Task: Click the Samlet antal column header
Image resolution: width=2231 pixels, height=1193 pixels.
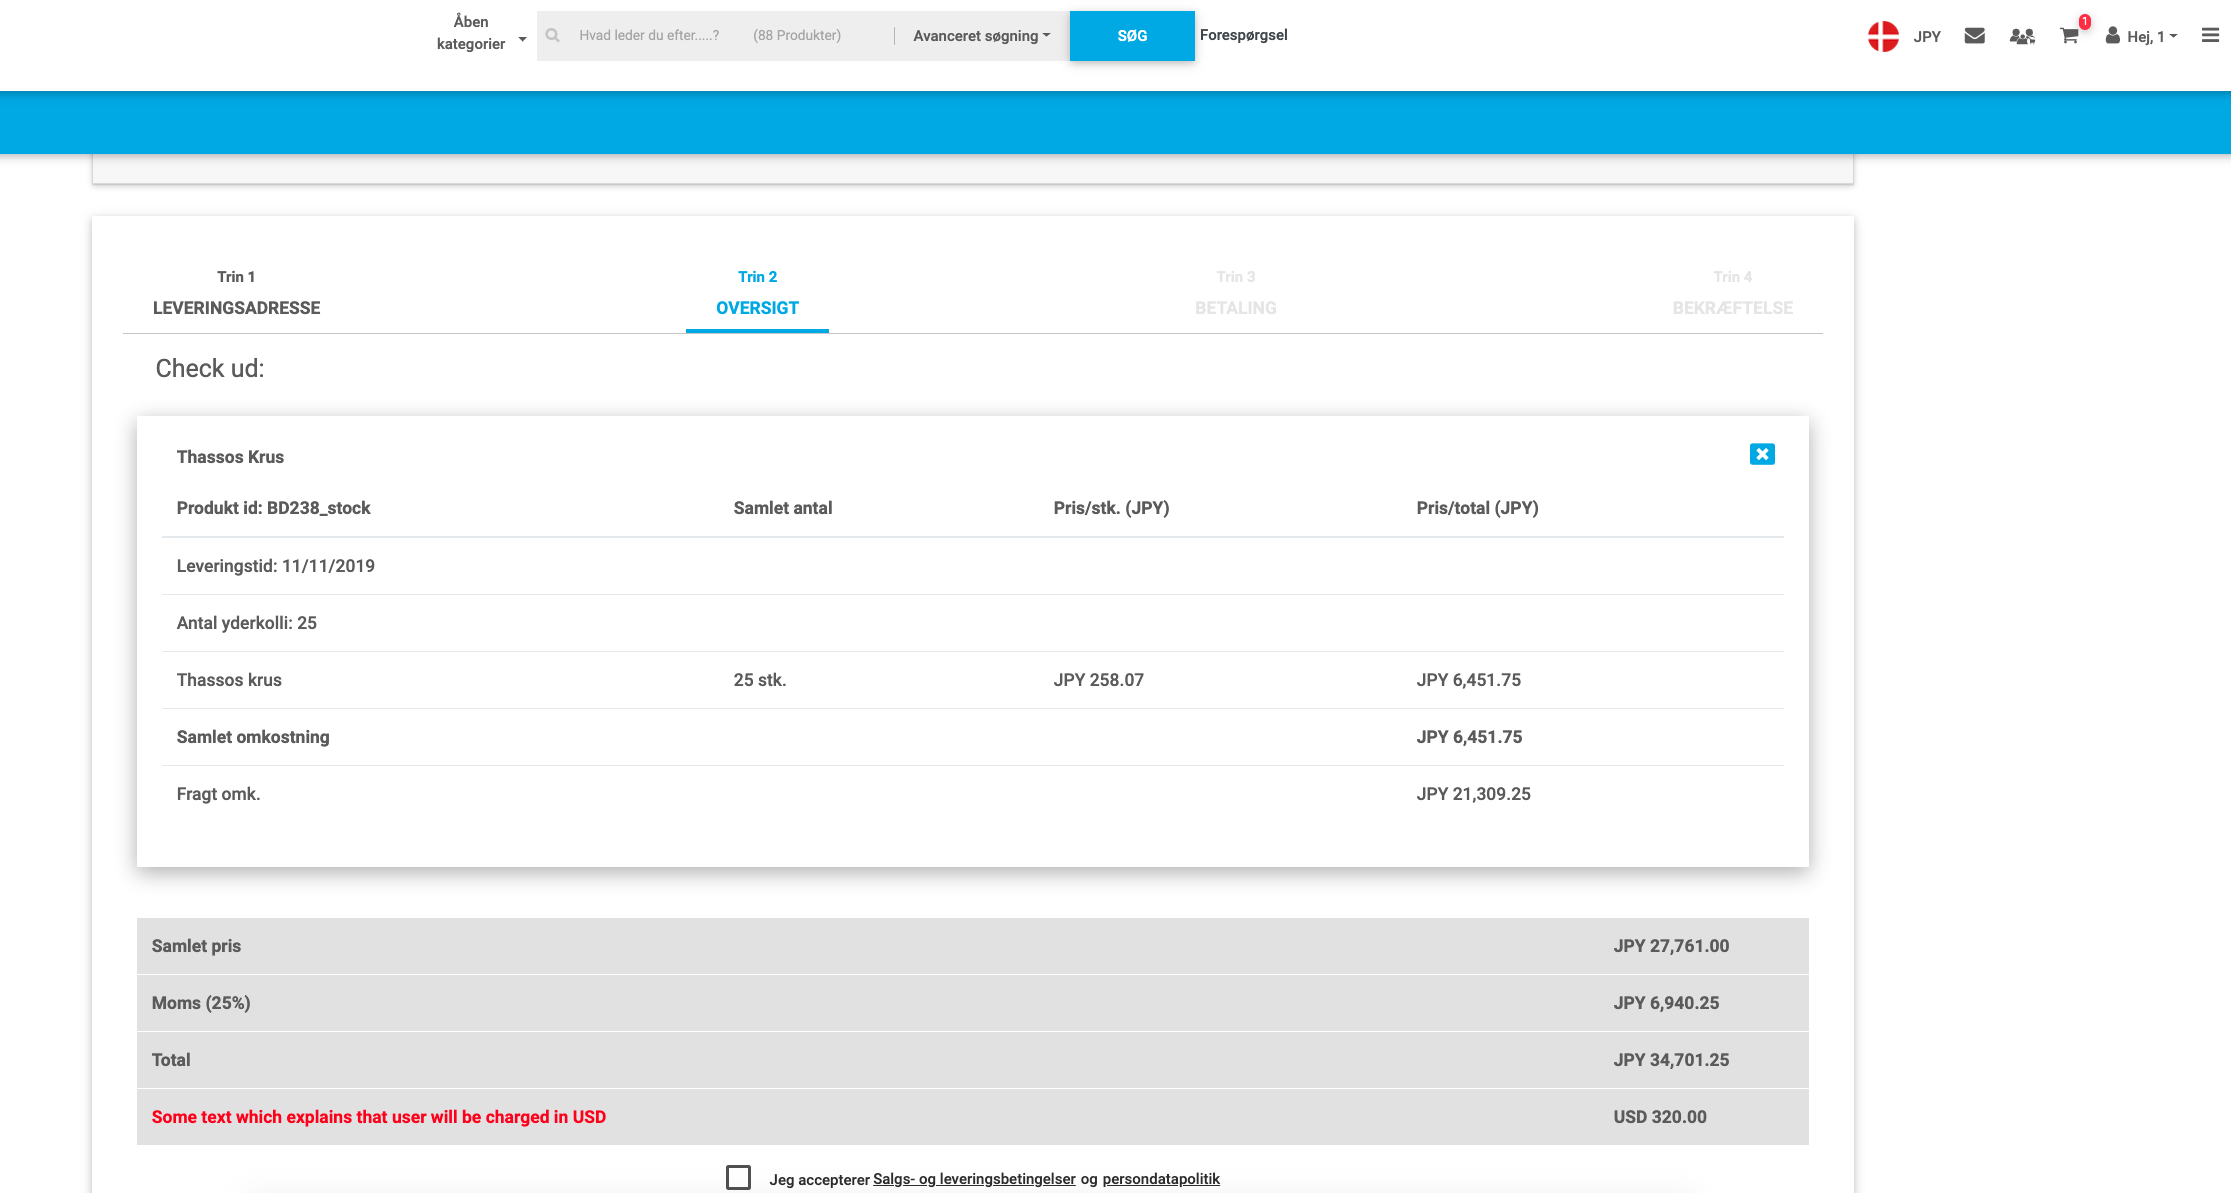Action: (783, 508)
